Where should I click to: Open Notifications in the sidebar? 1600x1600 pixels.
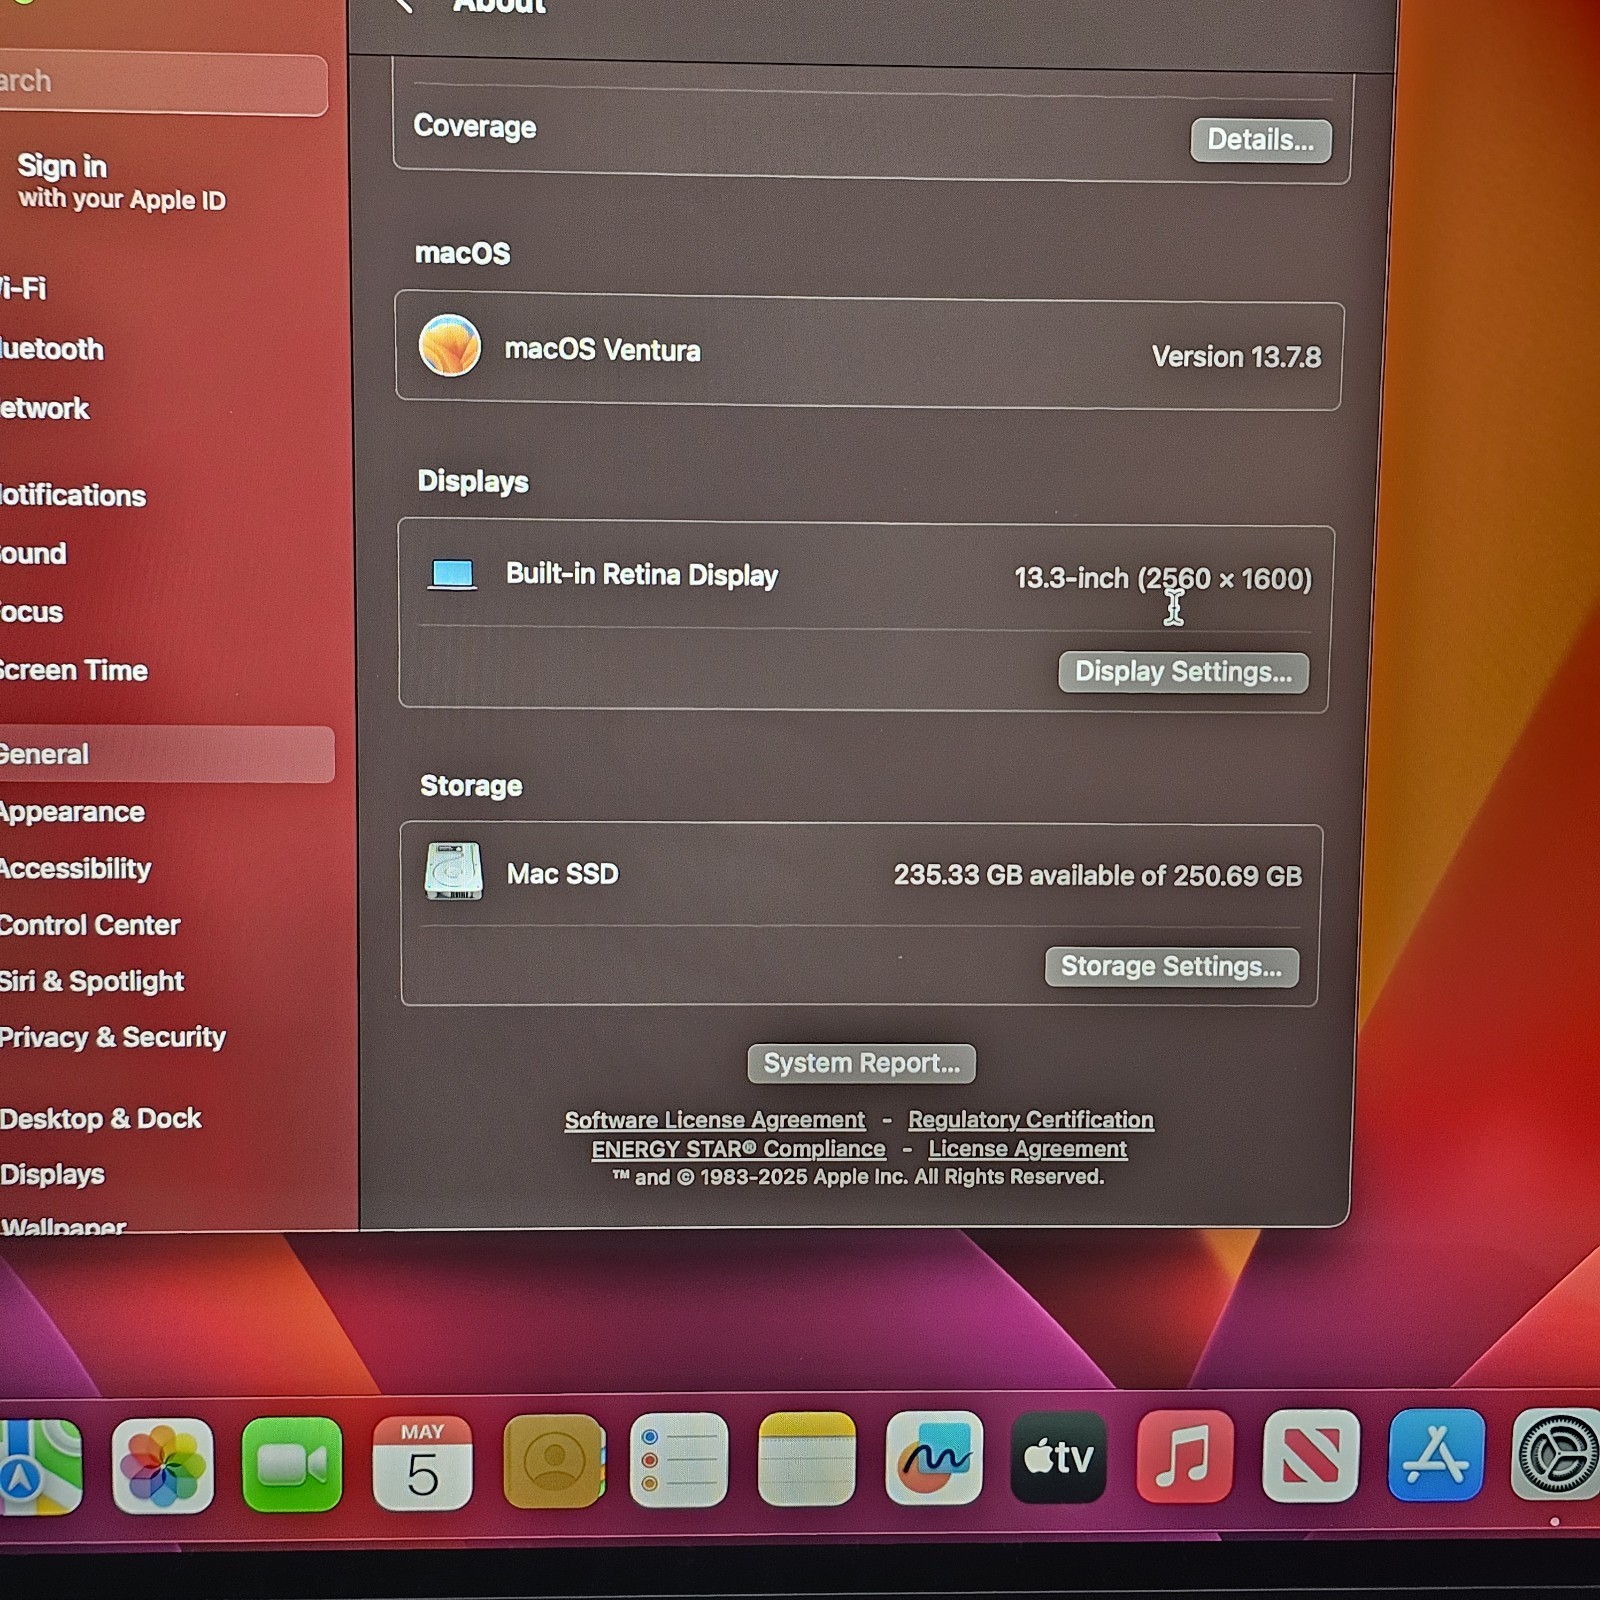click(73, 495)
